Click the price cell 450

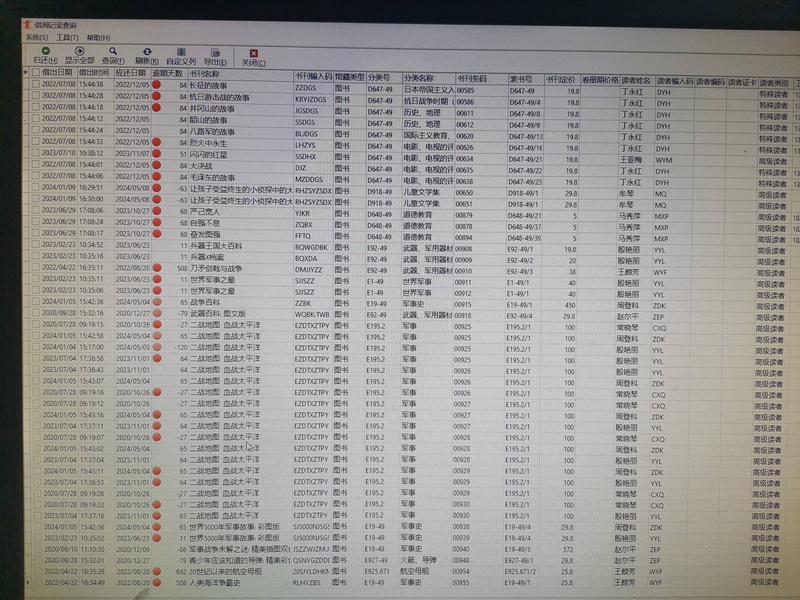click(569, 305)
